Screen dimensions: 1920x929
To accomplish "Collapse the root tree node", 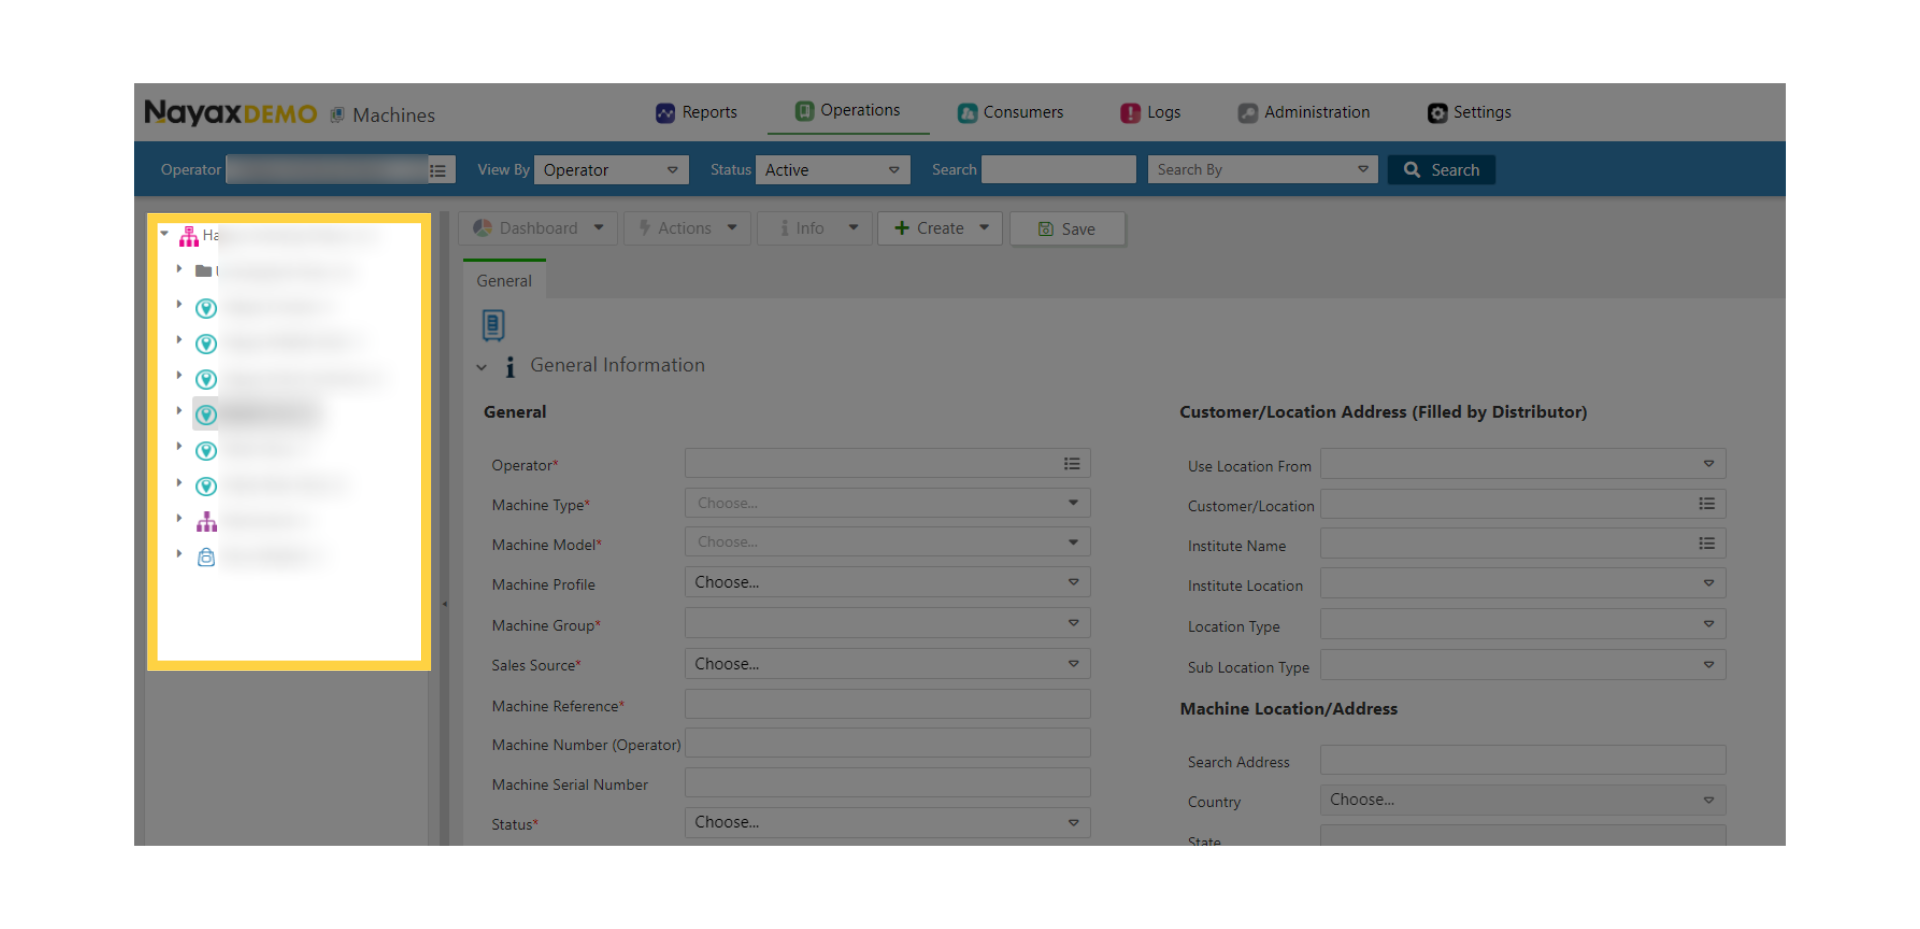I will [165, 234].
